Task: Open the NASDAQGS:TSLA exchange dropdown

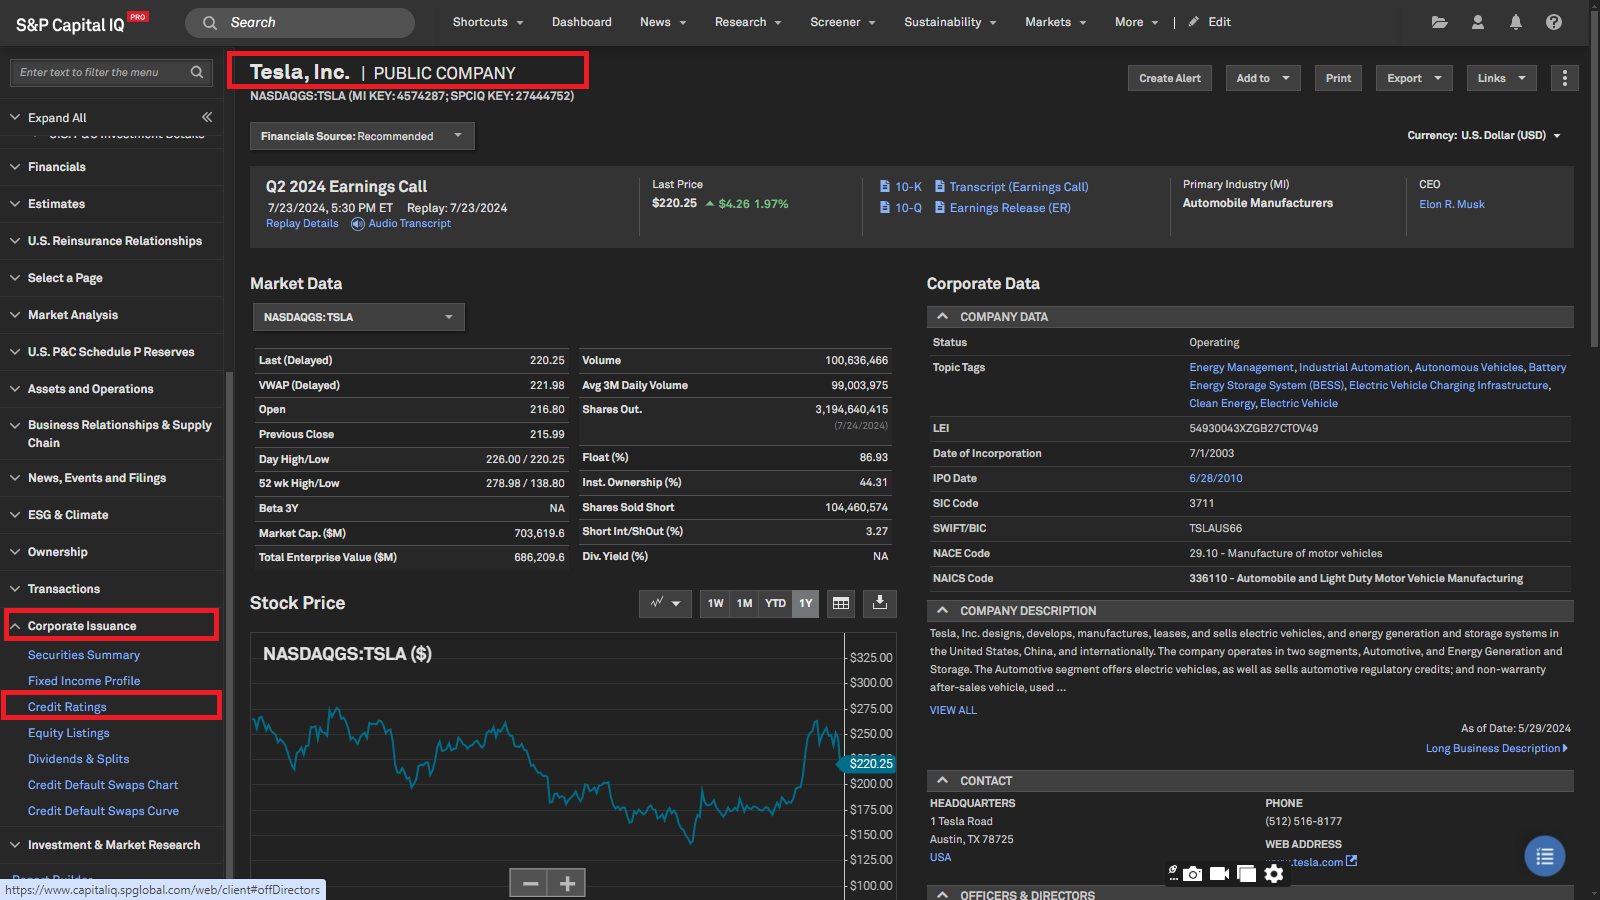Action: [358, 317]
